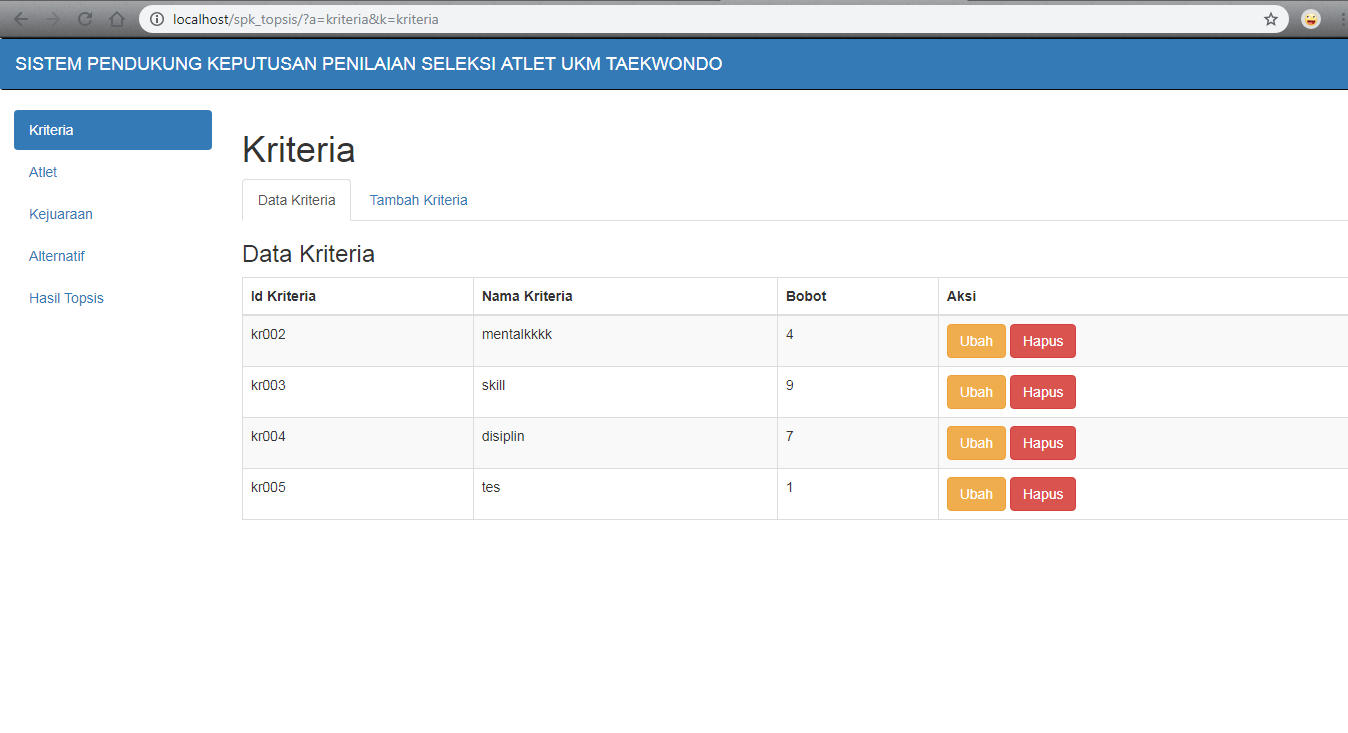Click the site info icon in address bar
Viewport: 1348px width, 733px height.
157,19
